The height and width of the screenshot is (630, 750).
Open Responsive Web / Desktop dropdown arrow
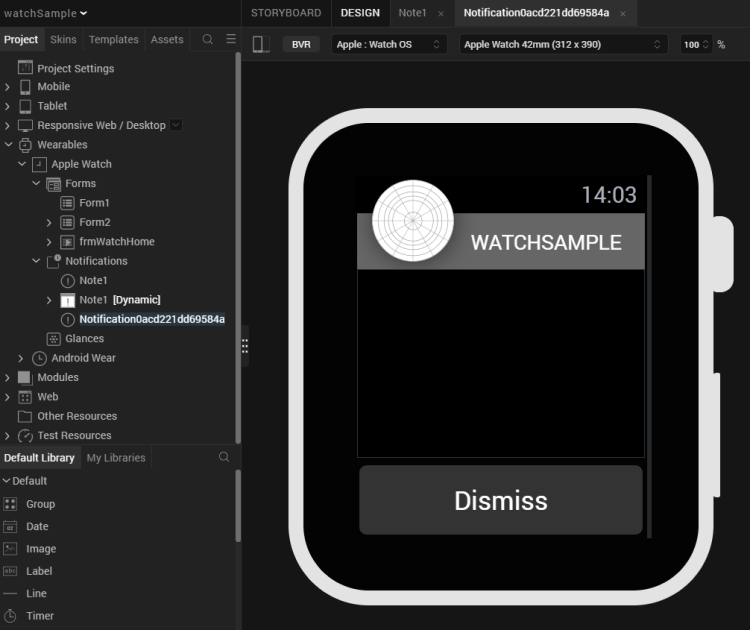(176, 125)
